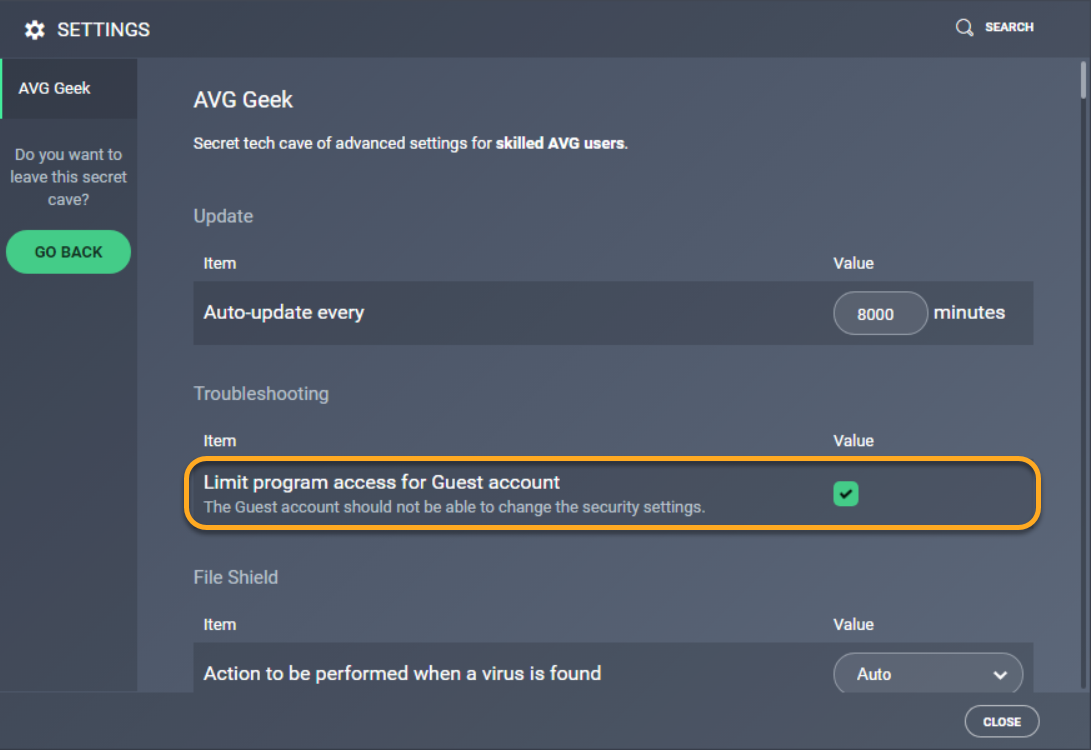
Task: Click the SETTINGS header title
Action: point(103,29)
